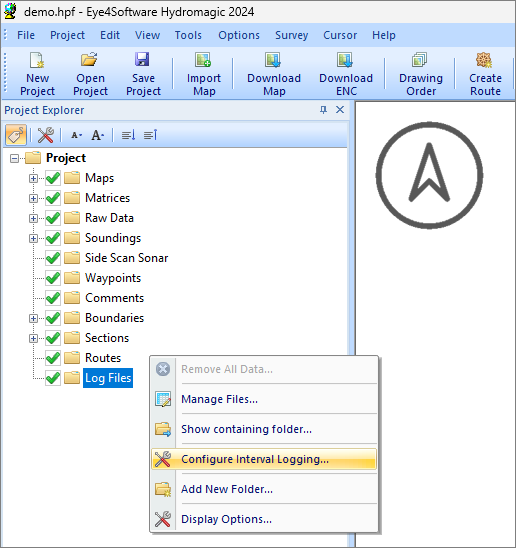Viewport: 516px width, 548px height.
Task: Toggle the Side Scan Sonar checkbox
Action: point(53,258)
